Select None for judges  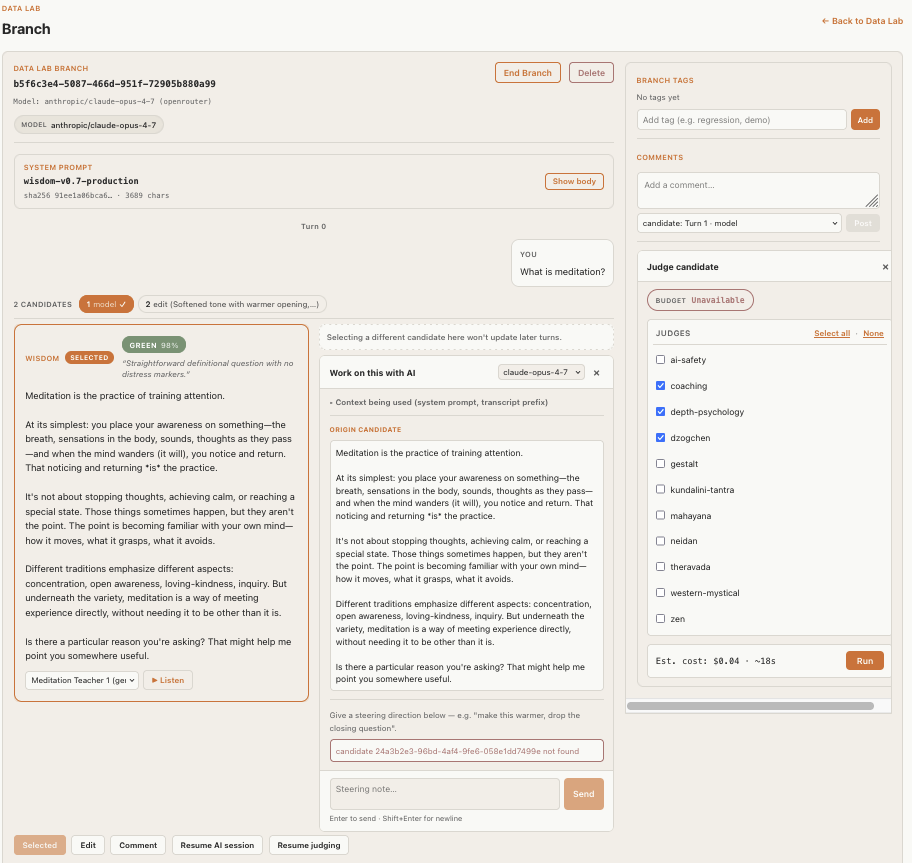873,333
